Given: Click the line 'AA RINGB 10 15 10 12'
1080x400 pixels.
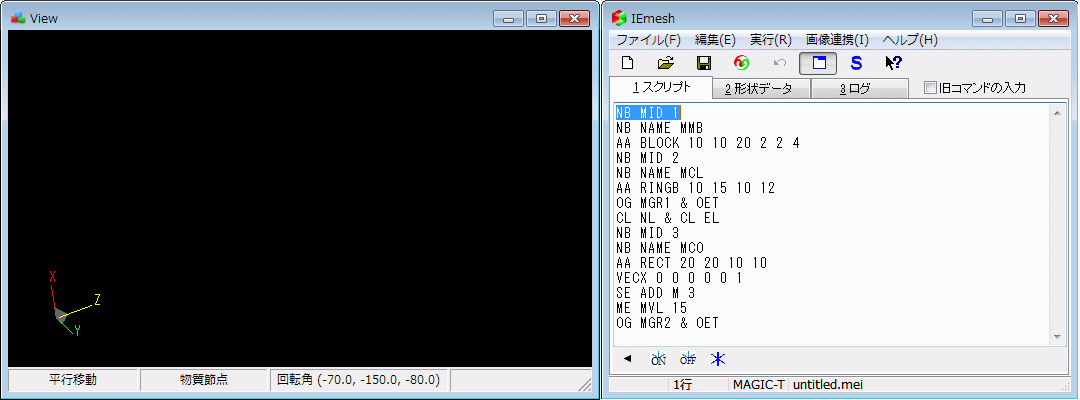Looking at the screenshot, I should pos(696,188).
